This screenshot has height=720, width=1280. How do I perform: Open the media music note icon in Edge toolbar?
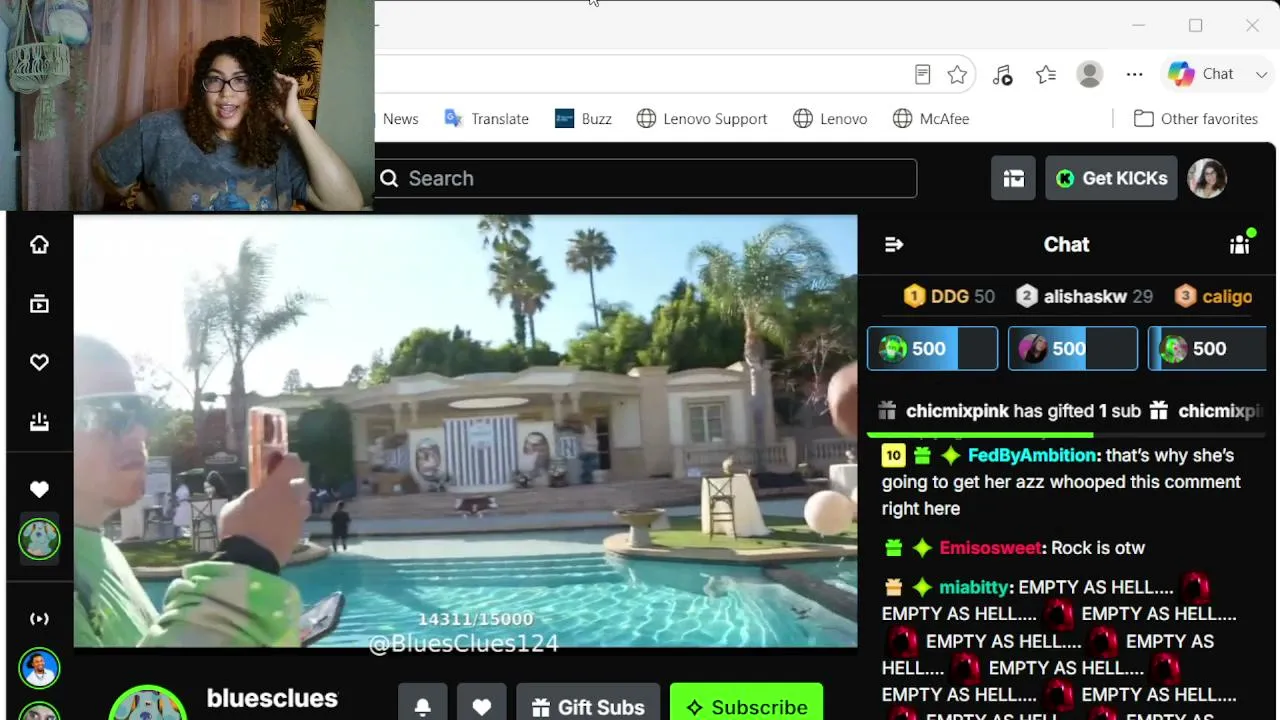pos(1002,74)
